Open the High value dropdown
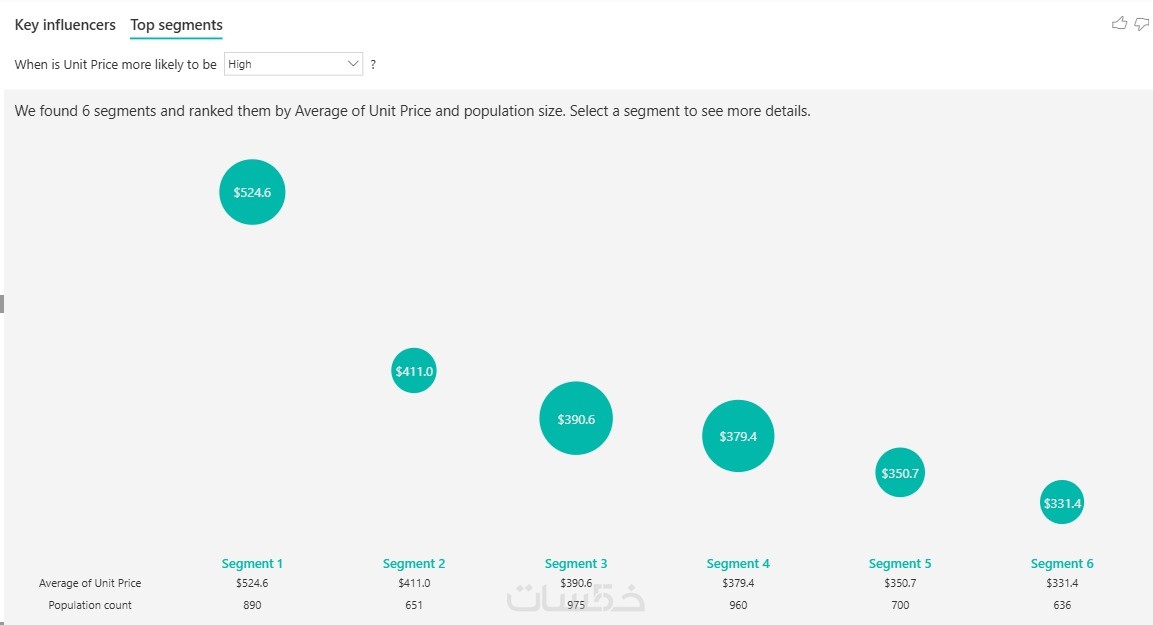Image resolution: width=1153 pixels, height=625 pixels. (x=286, y=64)
